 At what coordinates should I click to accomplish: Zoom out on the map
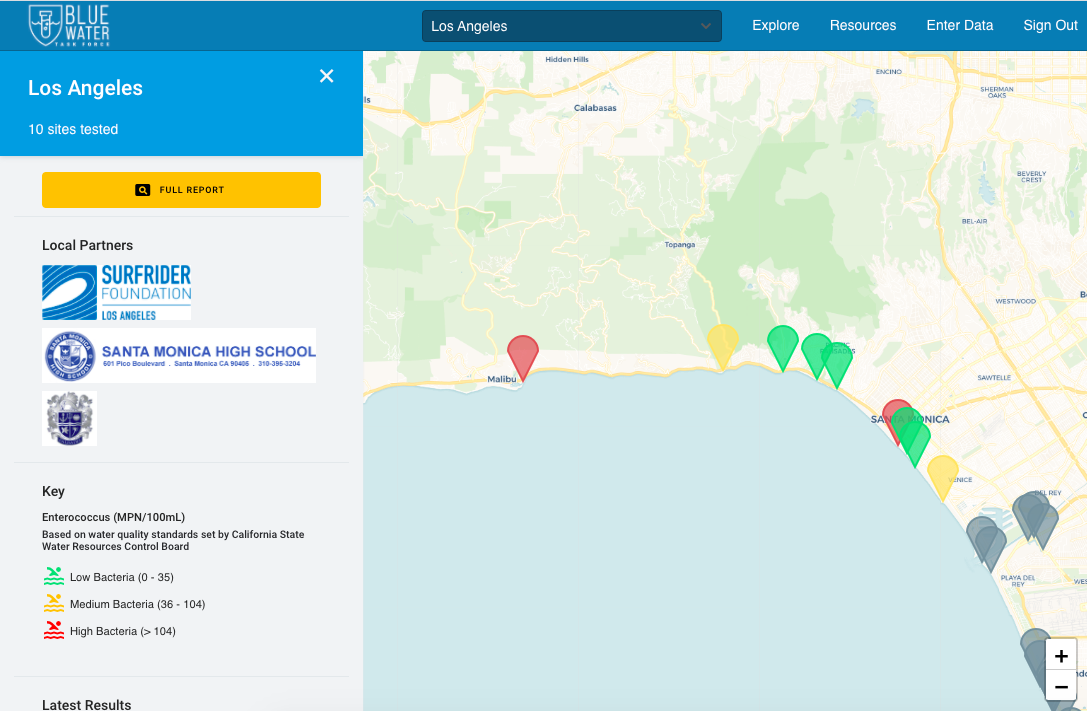point(1061,687)
